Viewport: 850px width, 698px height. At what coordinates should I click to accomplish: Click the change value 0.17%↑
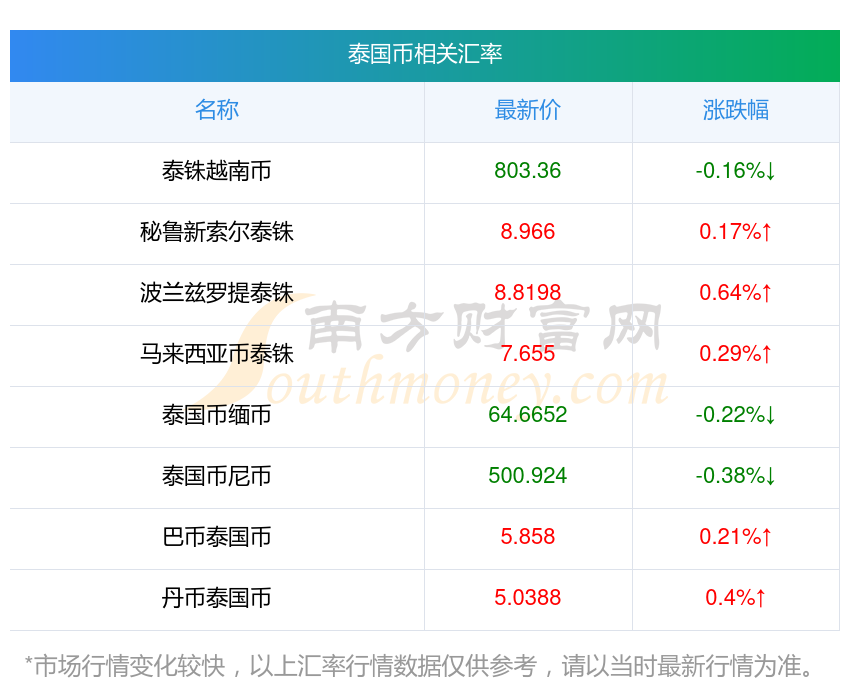pyautogui.click(x=736, y=232)
